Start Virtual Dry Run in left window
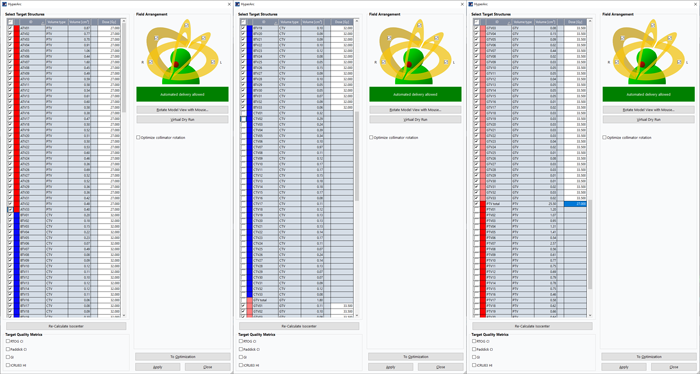 [182, 120]
